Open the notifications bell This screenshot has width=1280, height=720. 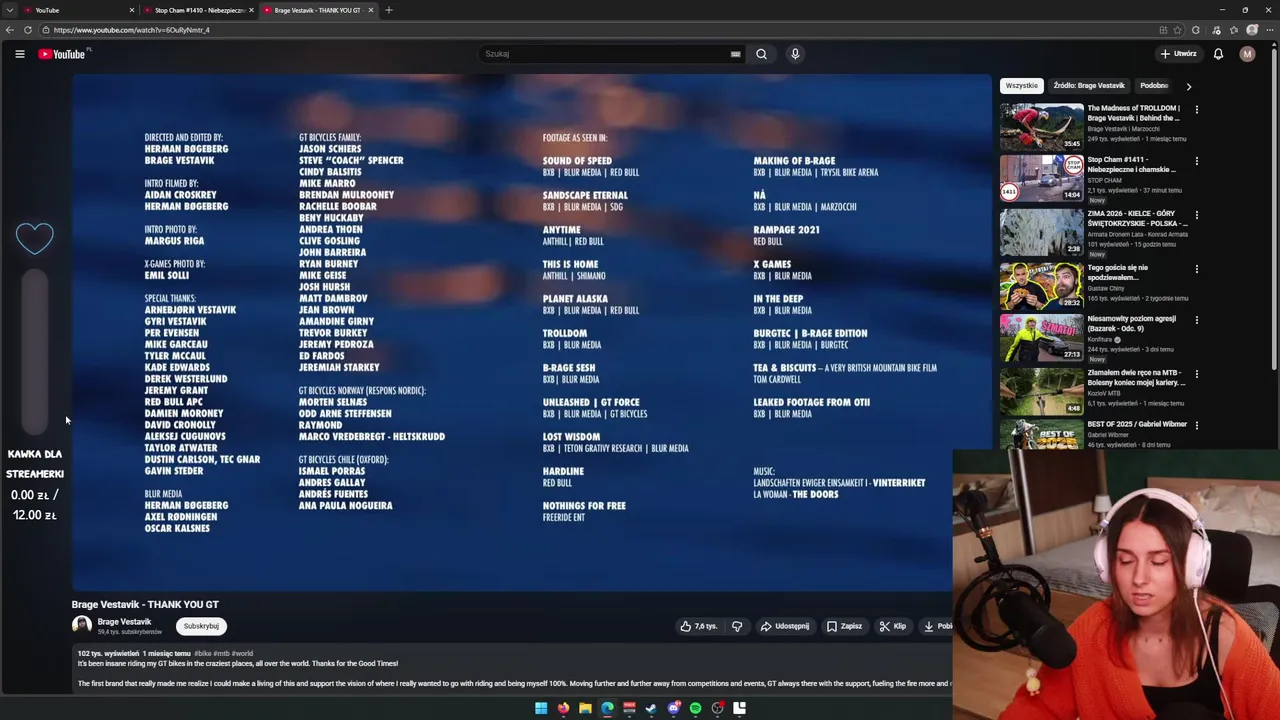(x=1218, y=54)
